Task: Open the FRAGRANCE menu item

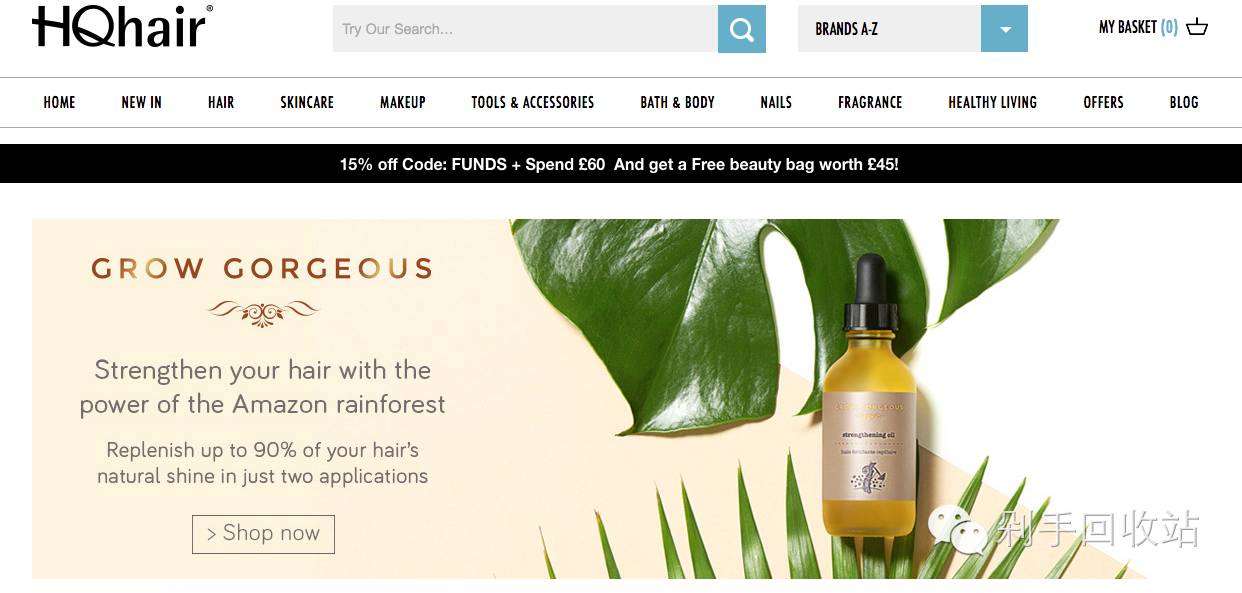Action: tap(870, 102)
